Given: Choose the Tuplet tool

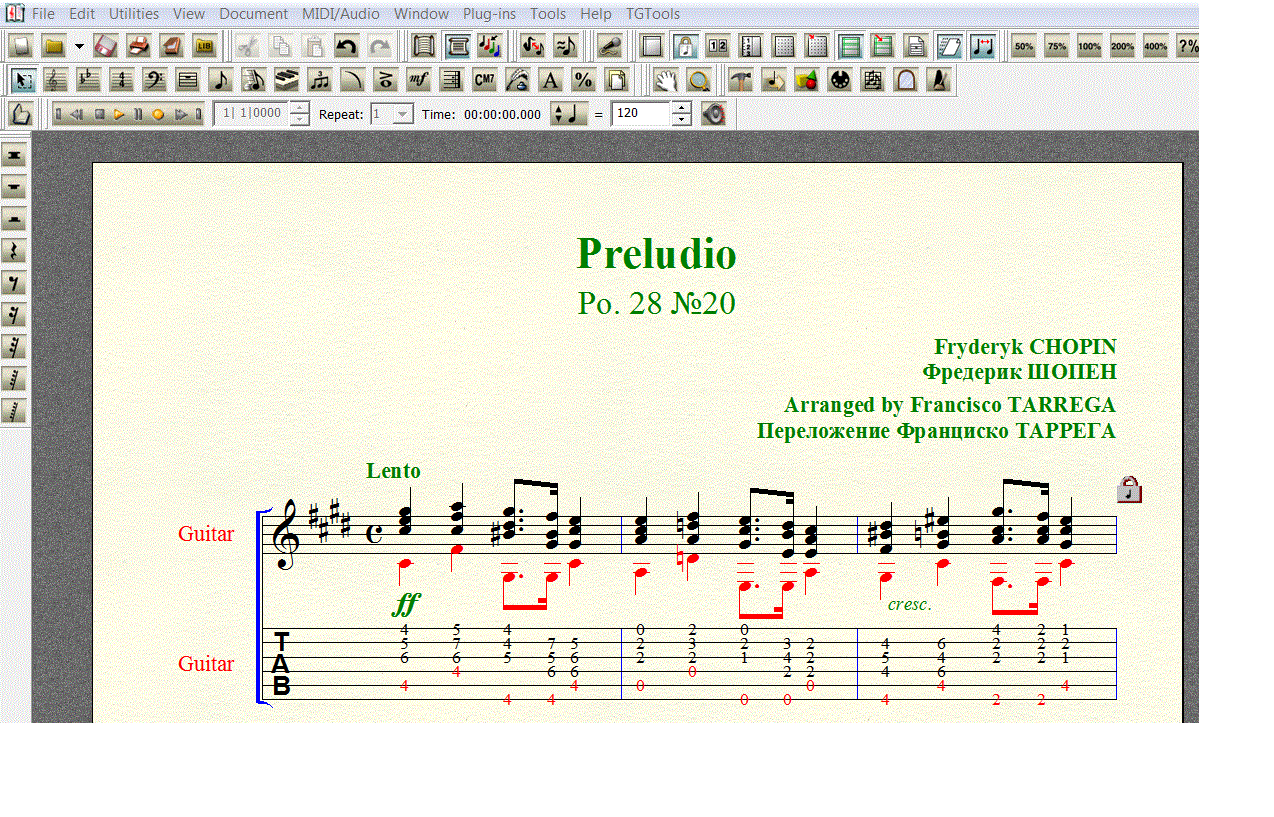Looking at the screenshot, I should coord(320,80).
